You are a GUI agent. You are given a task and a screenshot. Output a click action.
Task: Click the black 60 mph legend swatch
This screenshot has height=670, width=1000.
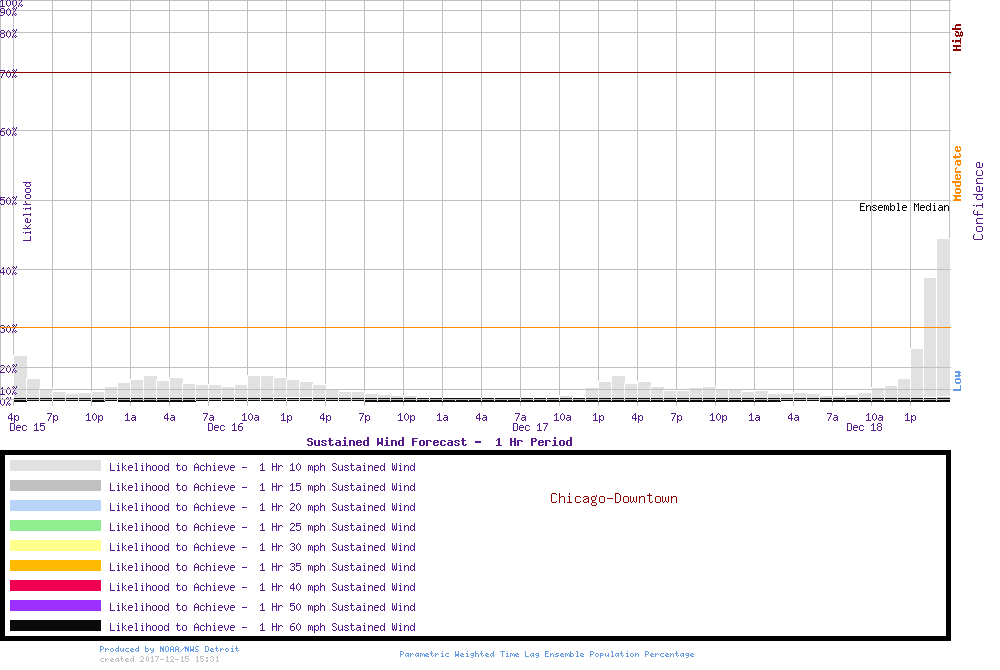coord(55,626)
